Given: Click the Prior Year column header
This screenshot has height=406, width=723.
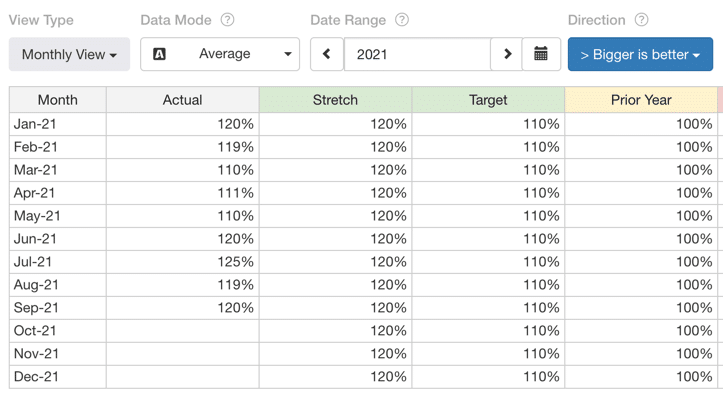Looking at the screenshot, I should coord(641,100).
